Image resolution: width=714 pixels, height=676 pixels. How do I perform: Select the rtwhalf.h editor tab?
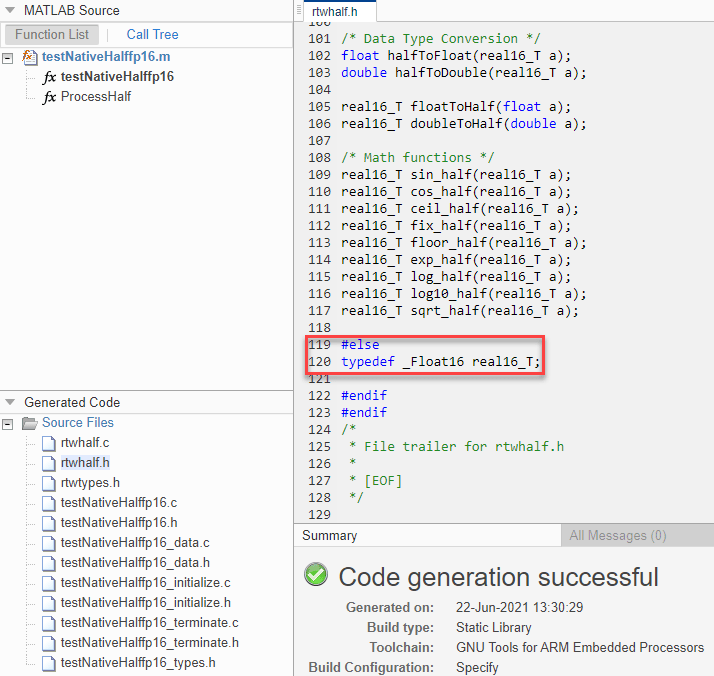click(x=335, y=11)
